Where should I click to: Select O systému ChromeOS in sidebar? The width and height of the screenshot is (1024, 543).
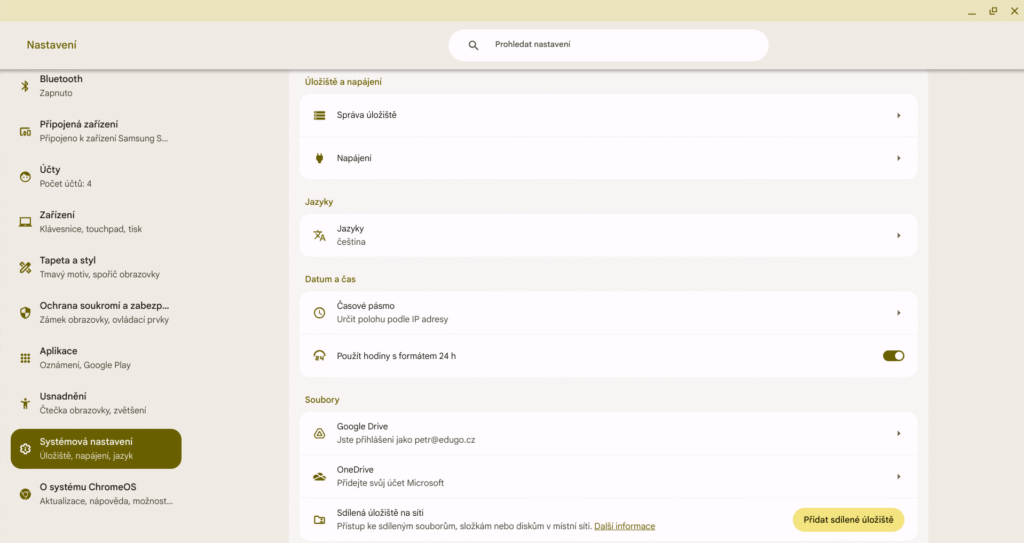[x=96, y=494]
